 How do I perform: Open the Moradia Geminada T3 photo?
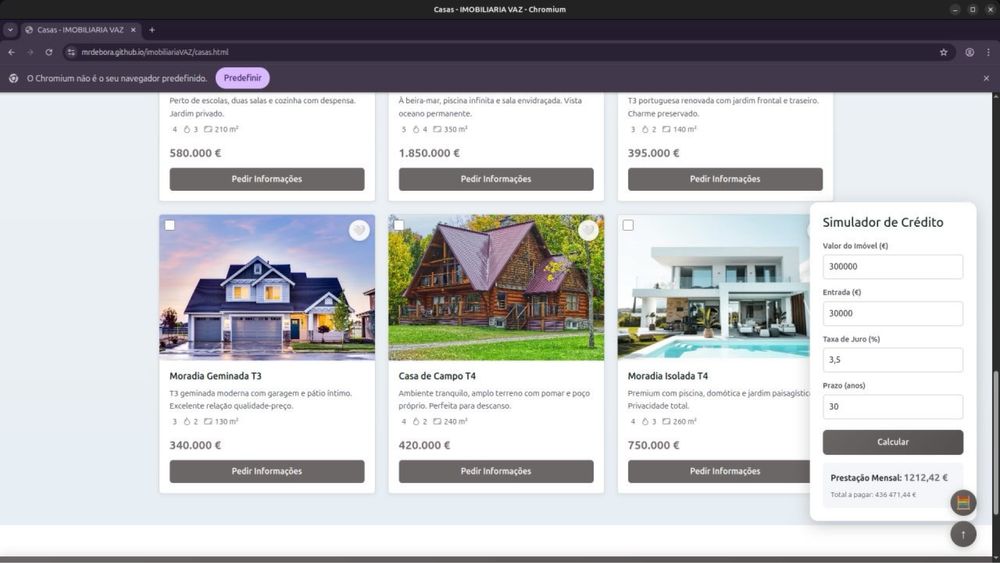point(267,288)
